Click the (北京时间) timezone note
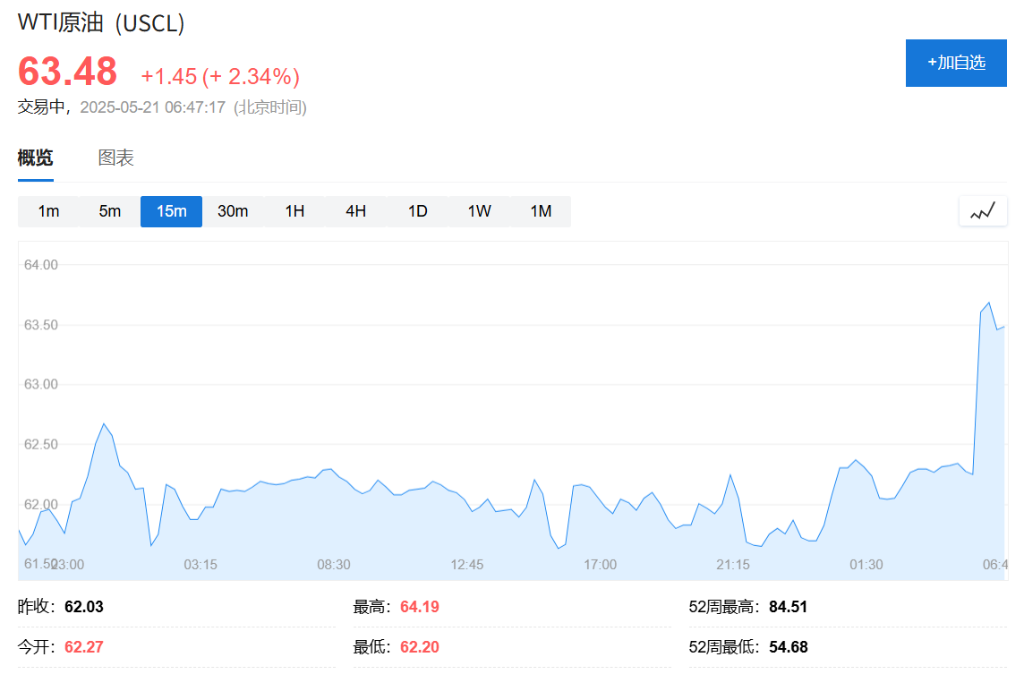The height and width of the screenshot is (677, 1024). (x=270, y=107)
